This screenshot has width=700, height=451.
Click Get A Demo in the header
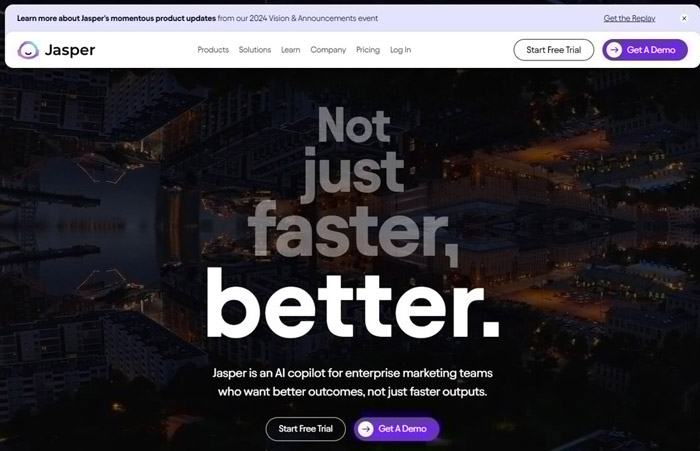click(x=645, y=50)
